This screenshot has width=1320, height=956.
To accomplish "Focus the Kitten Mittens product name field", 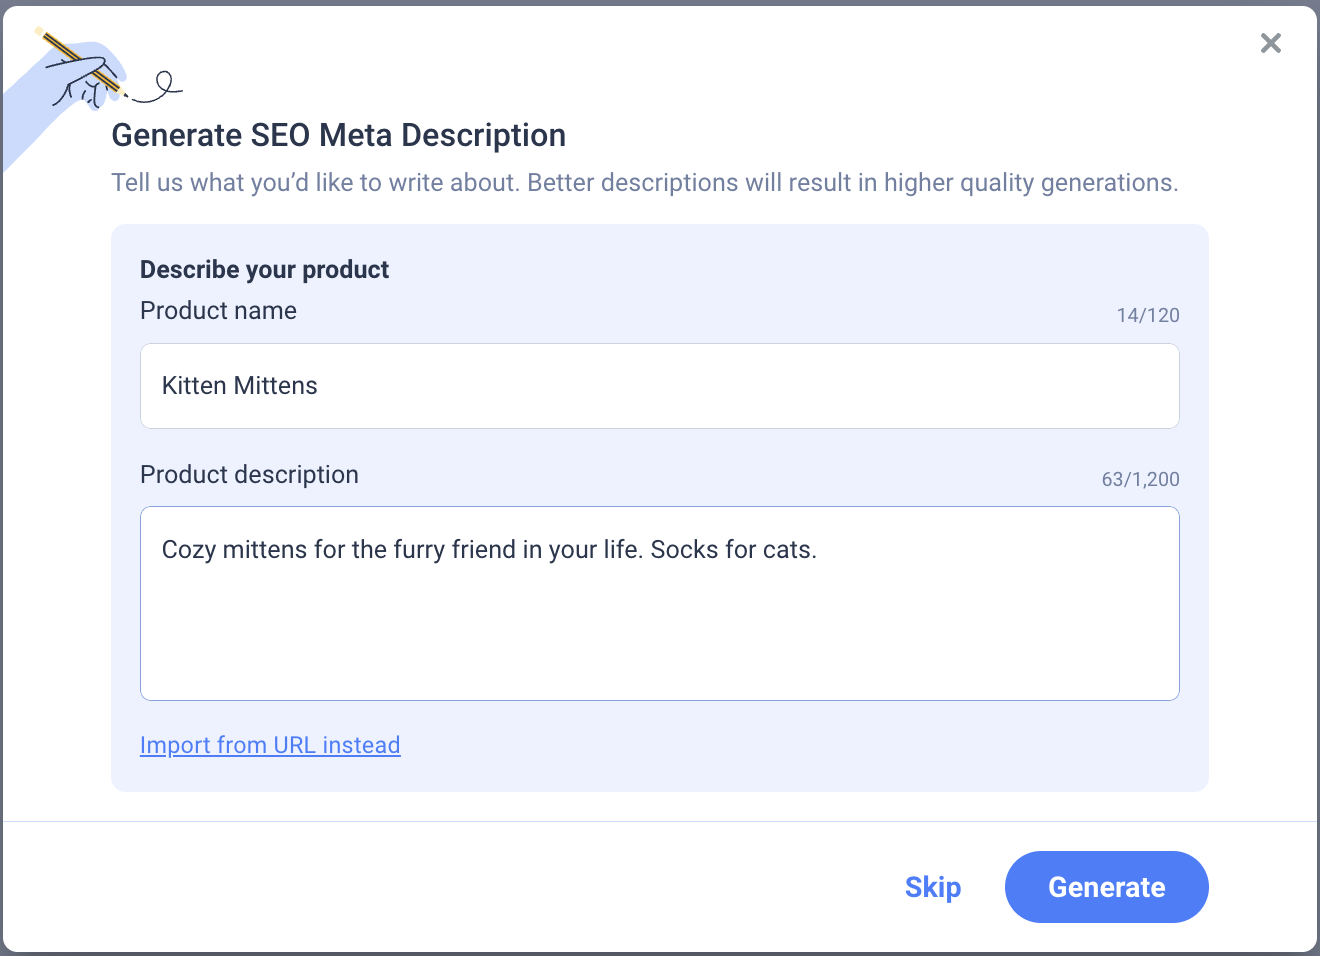I will point(659,386).
